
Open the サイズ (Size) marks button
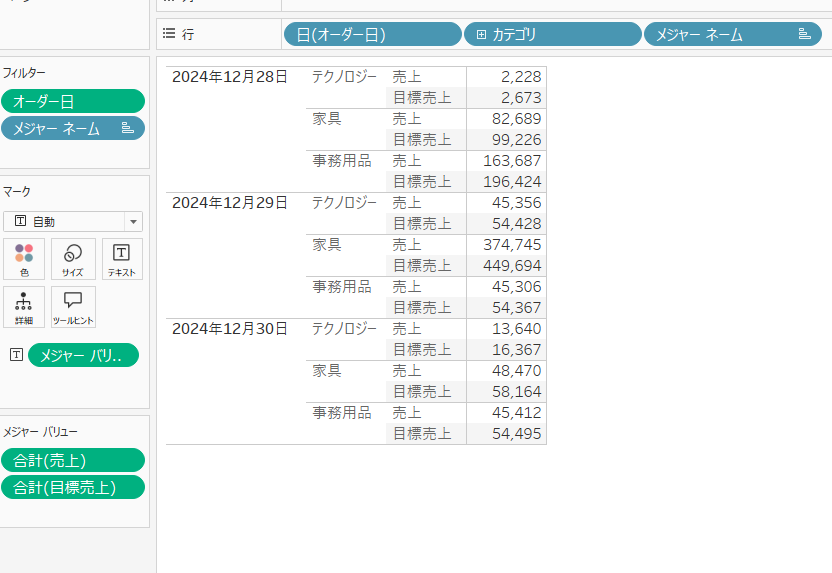click(73, 258)
